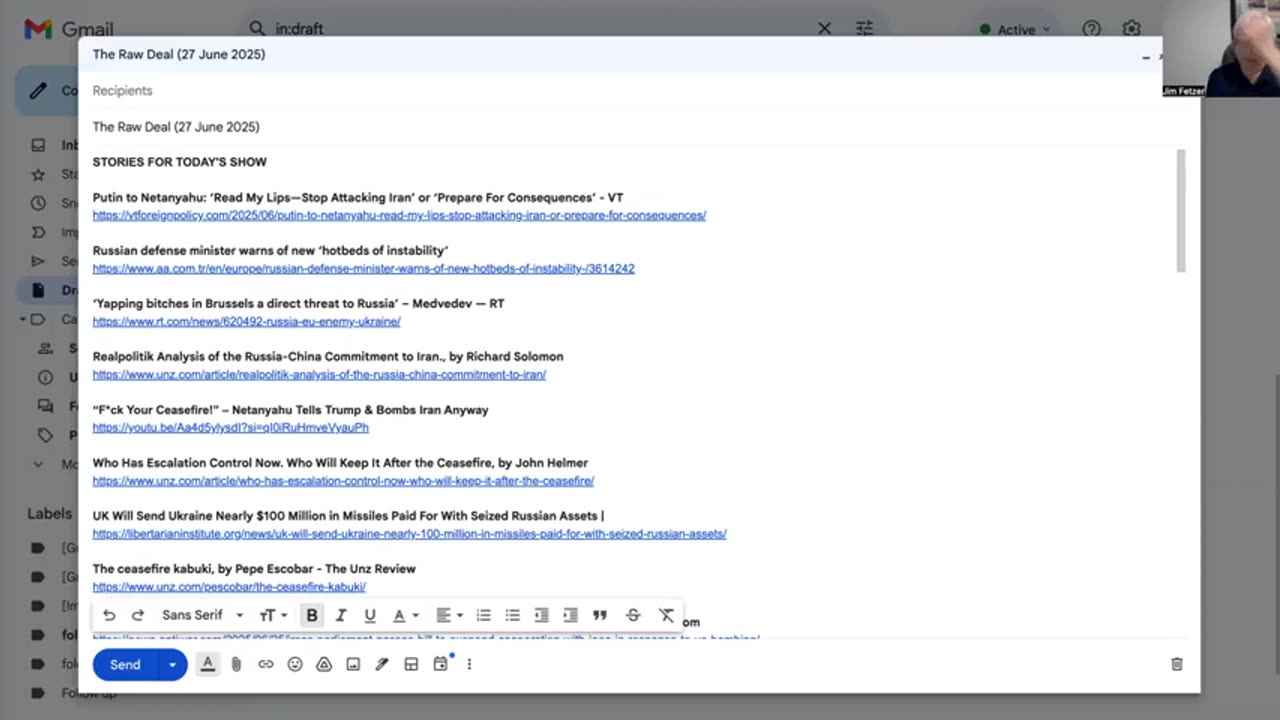Image resolution: width=1280 pixels, height=720 pixels.
Task: Minimize the compose window
Action: point(1146,57)
